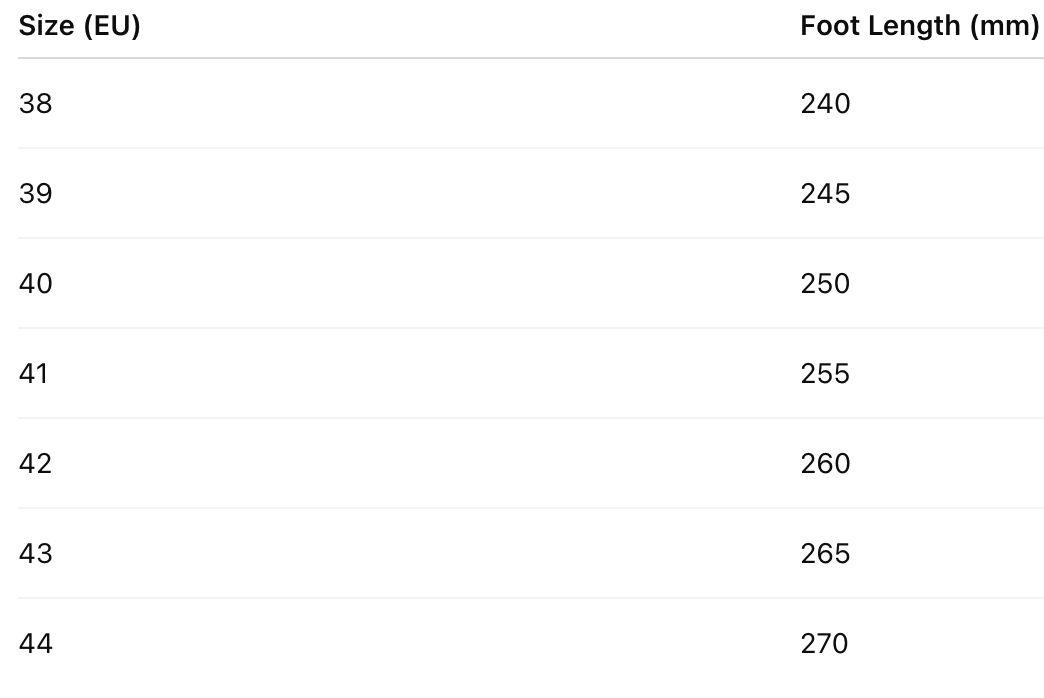Click the header divider line under column titles
Screen dimensions: 1044x698
[x=522, y=58]
